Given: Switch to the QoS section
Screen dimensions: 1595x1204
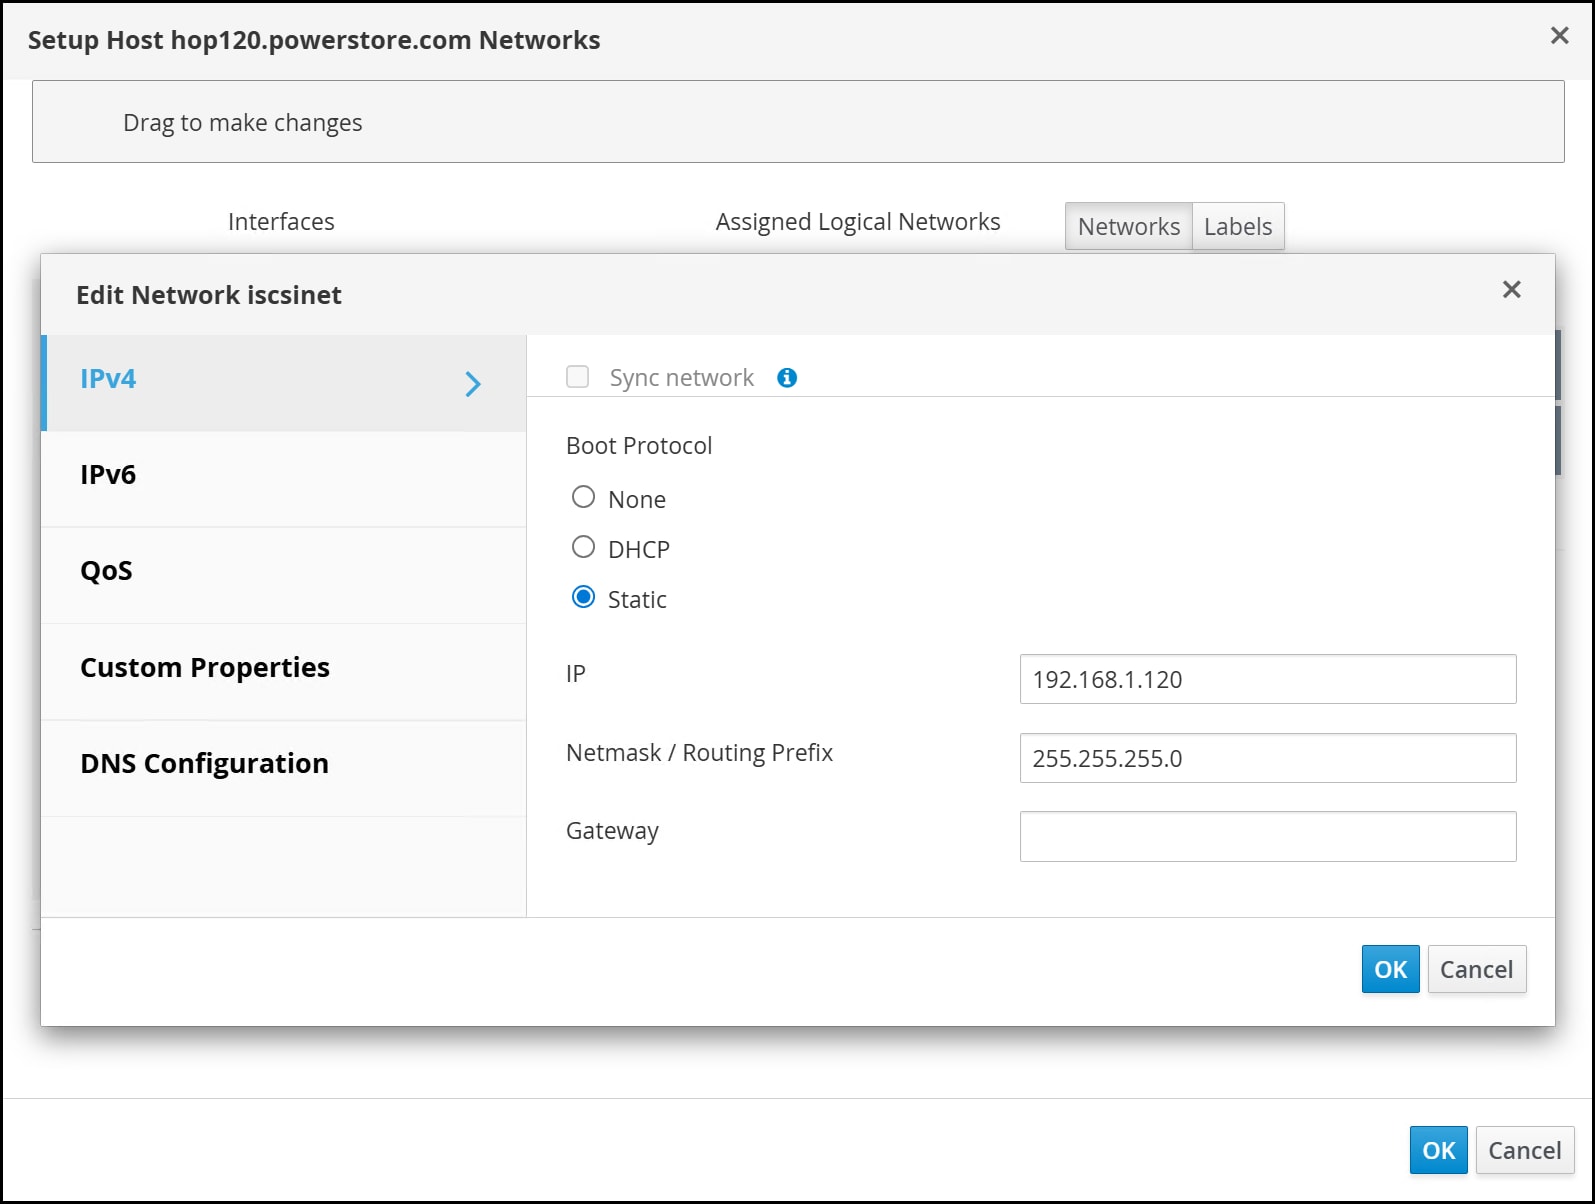Looking at the screenshot, I should (x=284, y=575).
